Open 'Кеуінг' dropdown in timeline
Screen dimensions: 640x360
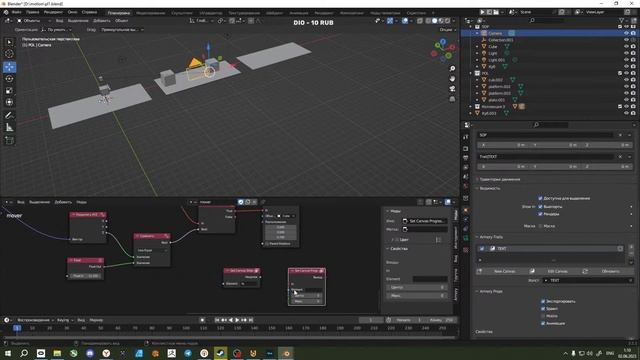(x=64, y=320)
